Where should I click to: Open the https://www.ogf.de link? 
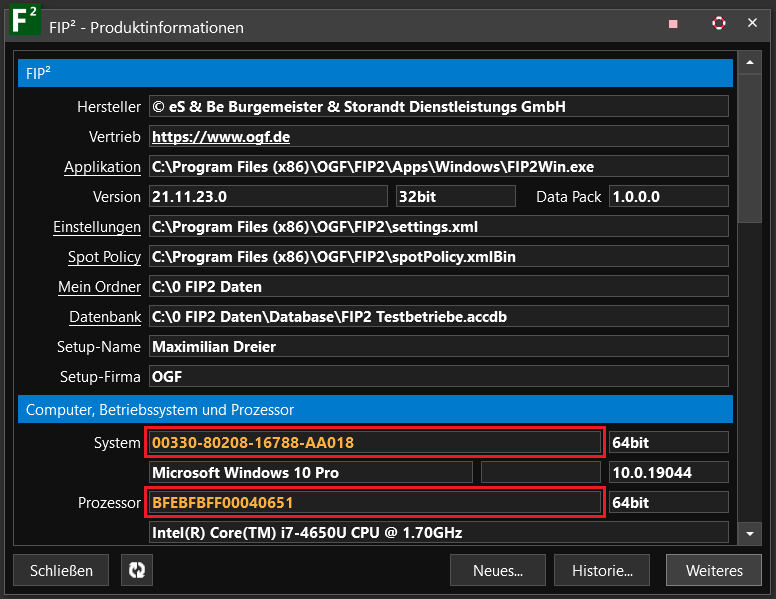pyautogui.click(x=220, y=137)
